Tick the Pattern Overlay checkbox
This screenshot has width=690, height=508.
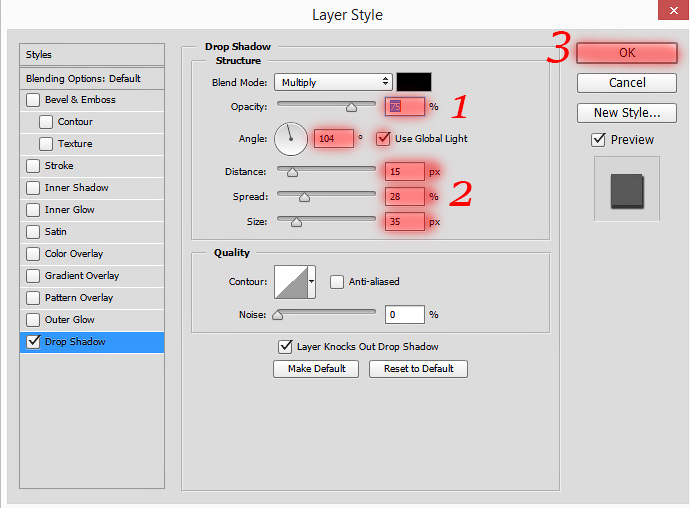(33, 298)
